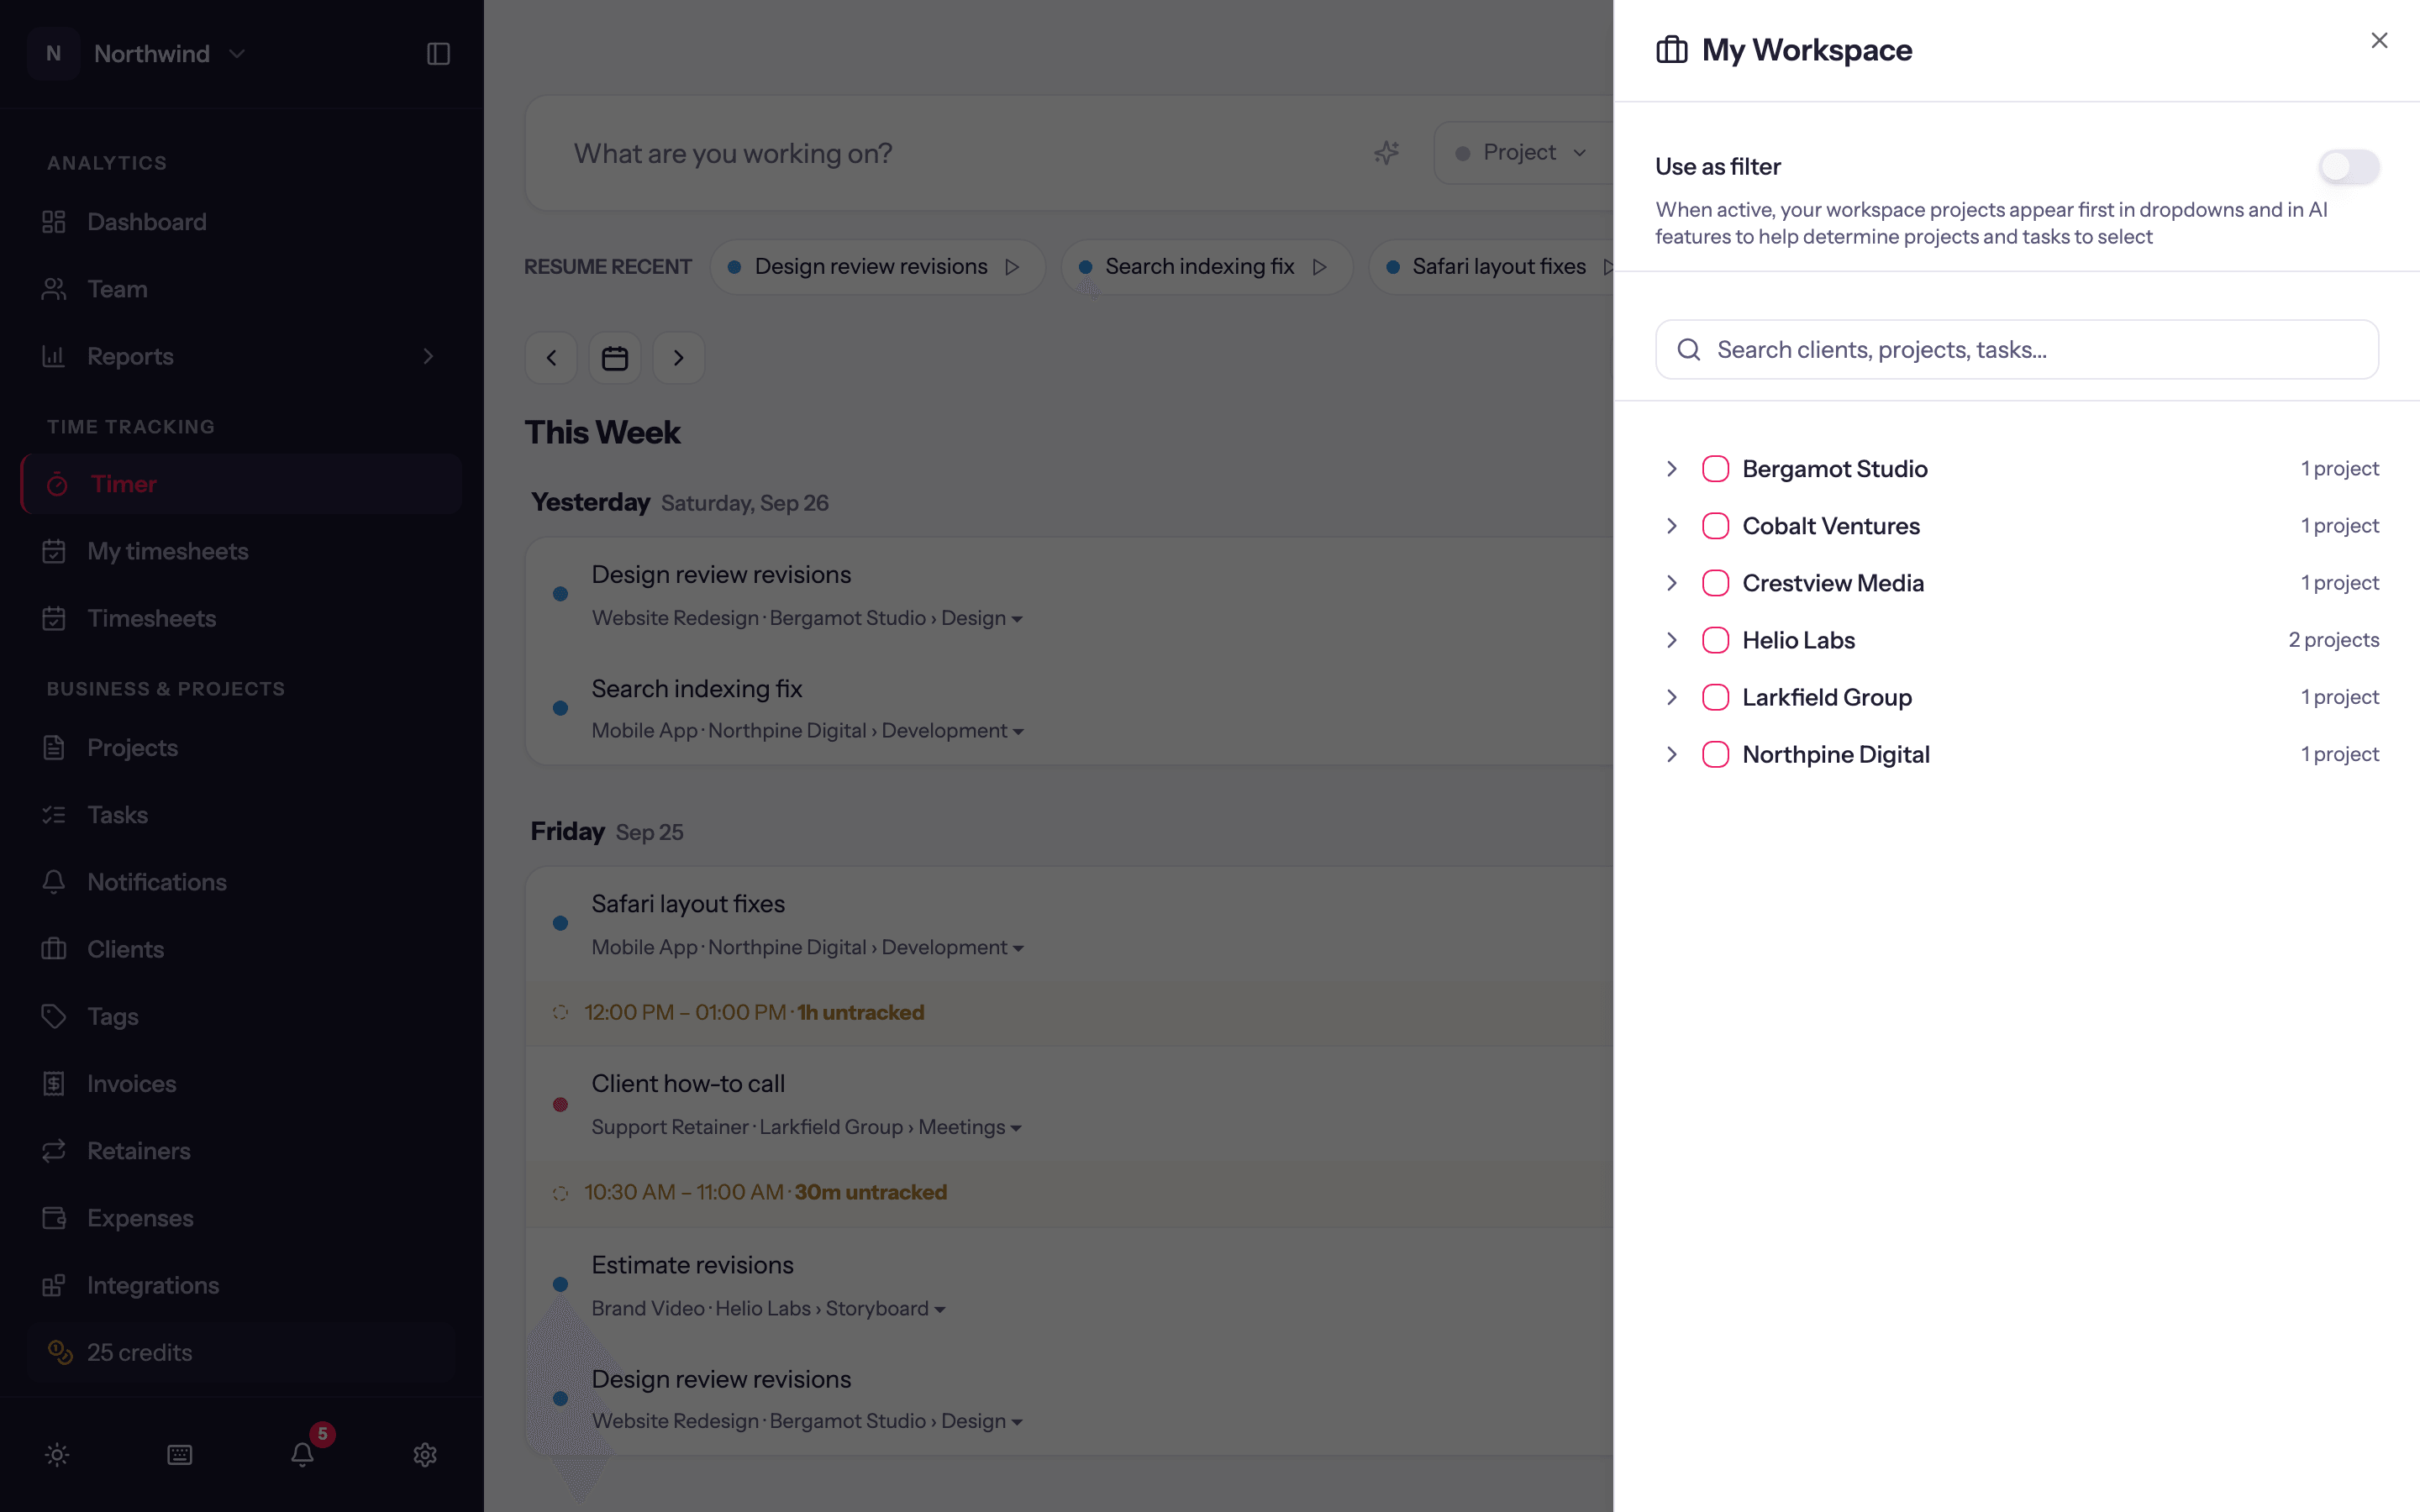Switch theme with the sun icon

point(57,1454)
